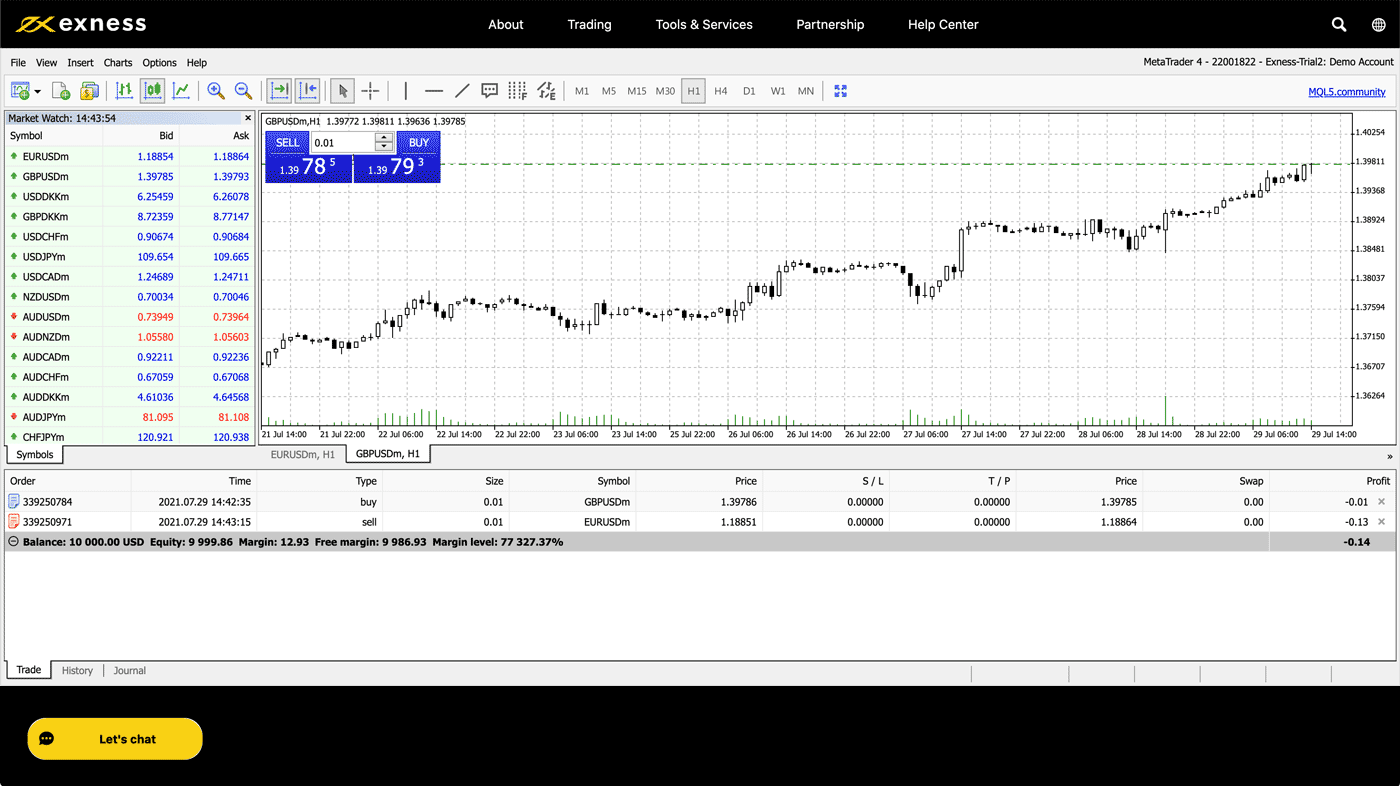The image size is (1400, 786).
Task: Increase lot volume with up stepper arrow
Action: tap(384, 137)
